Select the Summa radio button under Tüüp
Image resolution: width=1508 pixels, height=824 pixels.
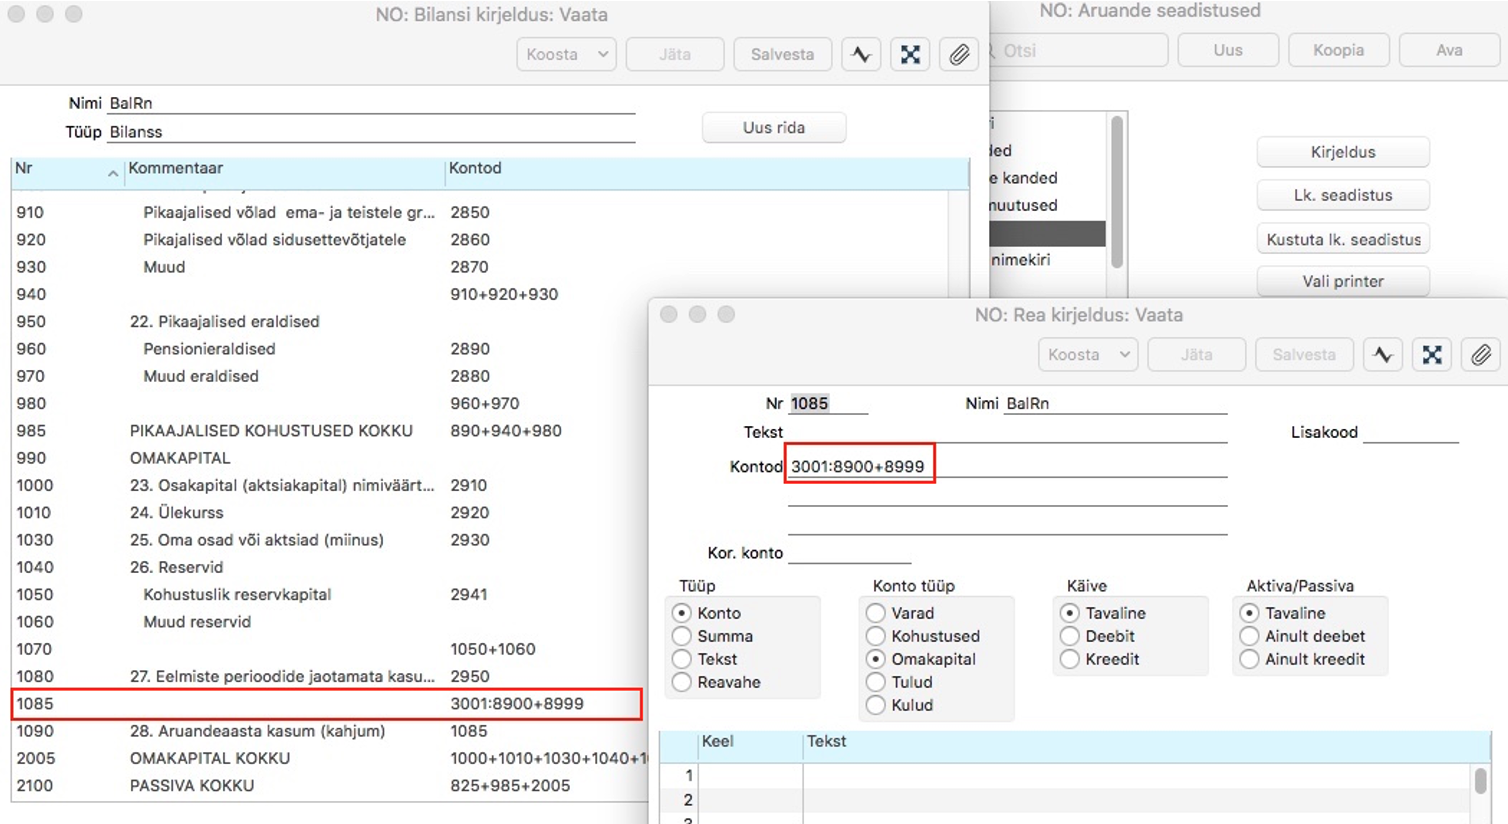click(682, 636)
